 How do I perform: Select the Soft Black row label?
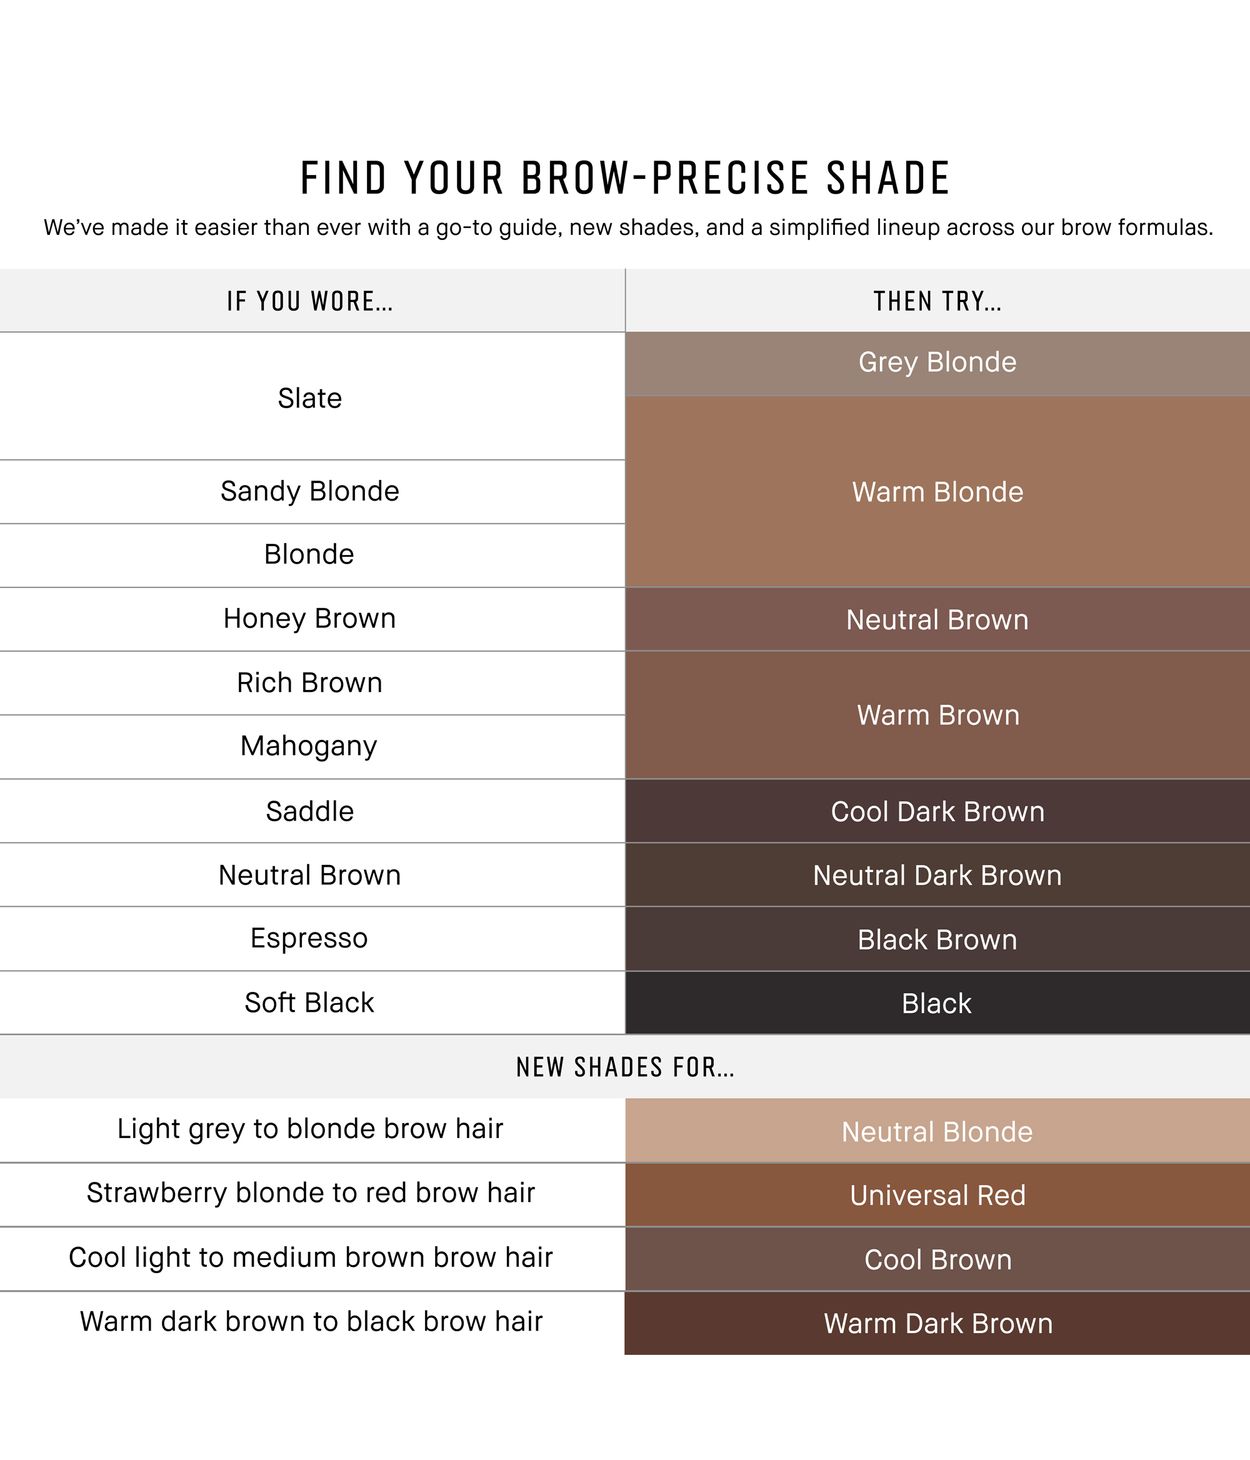point(310,1002)
